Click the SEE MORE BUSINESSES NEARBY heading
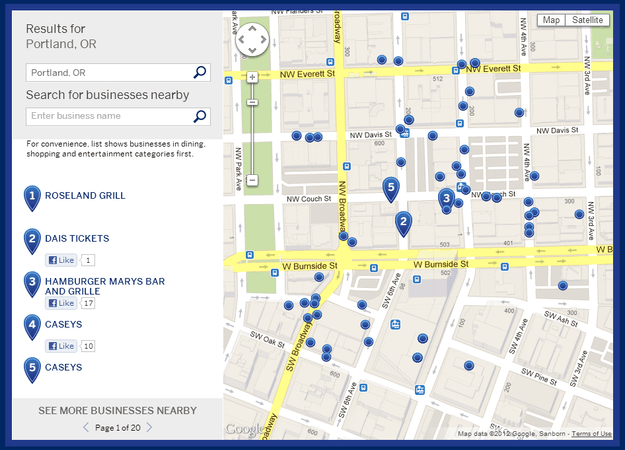Screen dimensions: 625x450 [118, 411]
